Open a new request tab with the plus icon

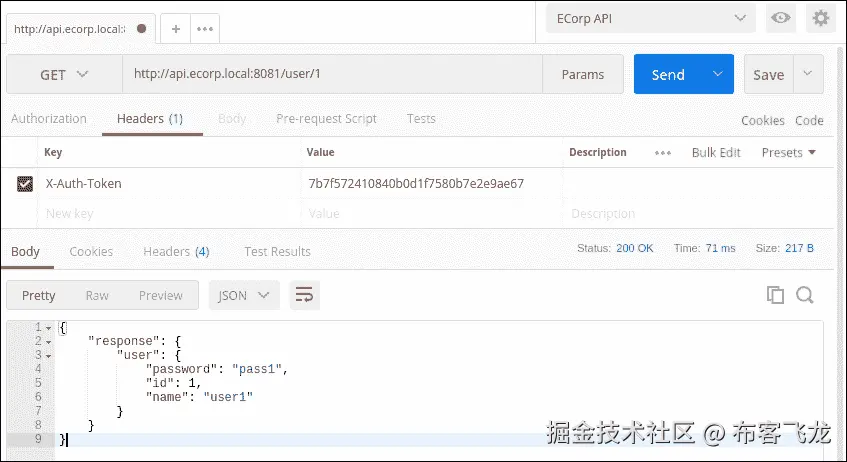176,29
